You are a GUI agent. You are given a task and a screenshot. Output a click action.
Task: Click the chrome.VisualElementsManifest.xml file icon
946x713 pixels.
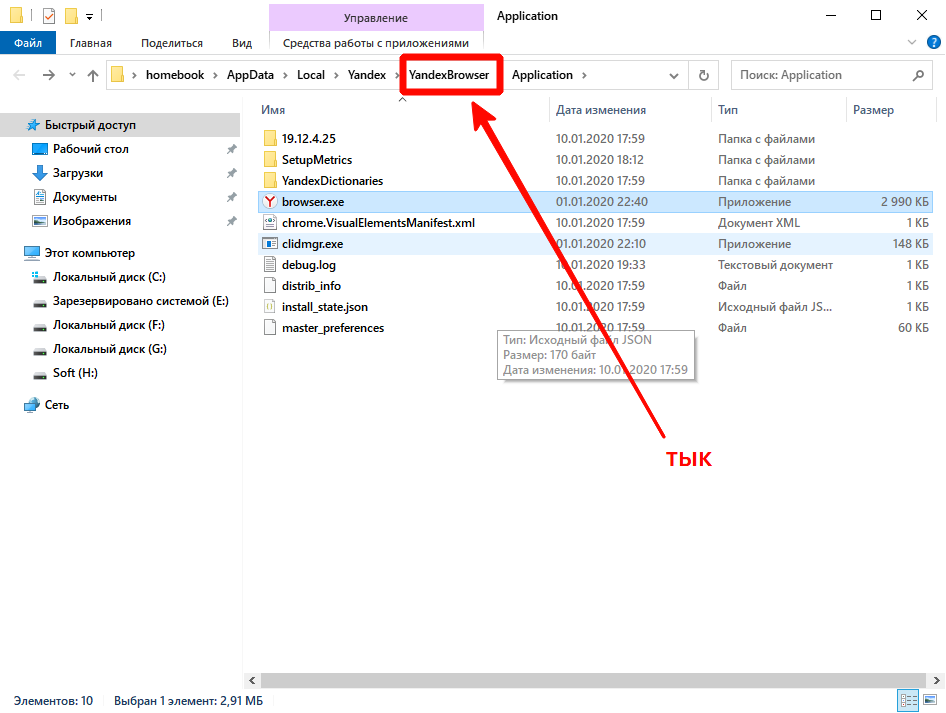(x=270, y=223)
